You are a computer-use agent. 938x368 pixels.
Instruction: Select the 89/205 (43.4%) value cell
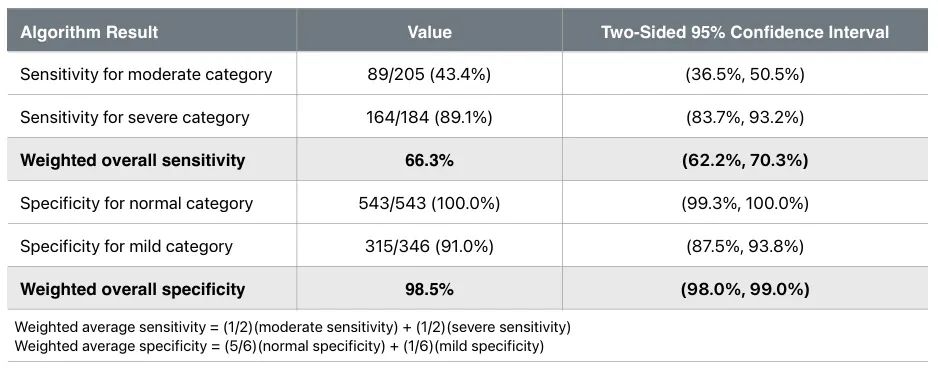tap(429, 74)
